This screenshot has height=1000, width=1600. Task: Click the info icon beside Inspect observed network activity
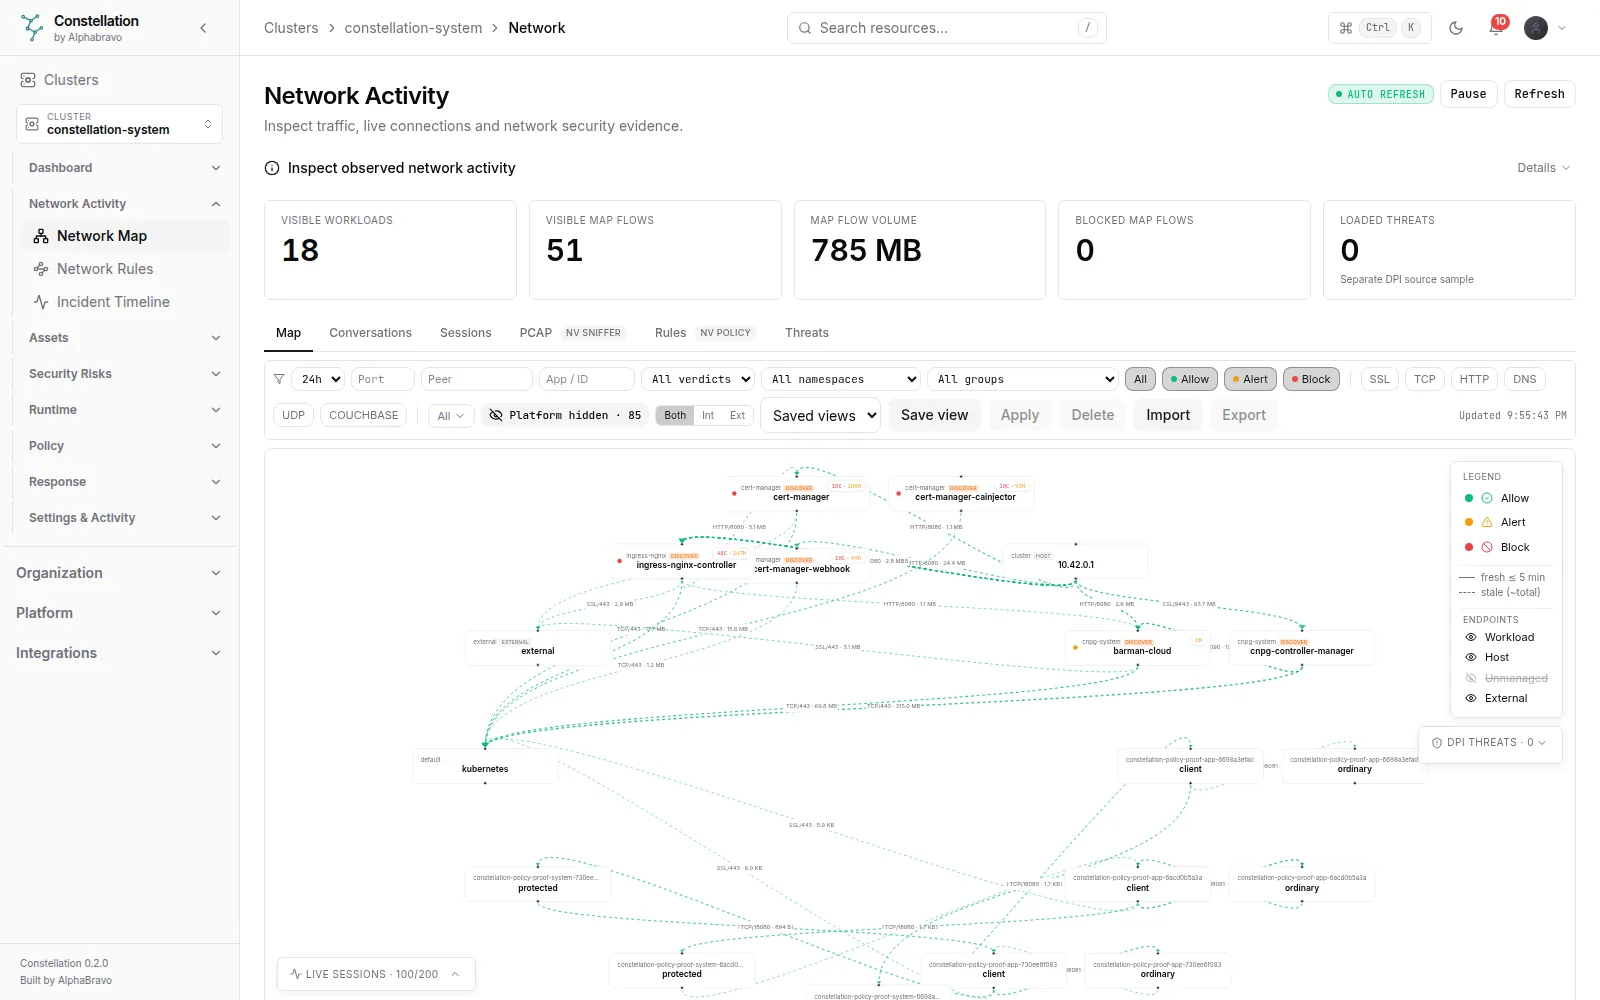(272, 168)
